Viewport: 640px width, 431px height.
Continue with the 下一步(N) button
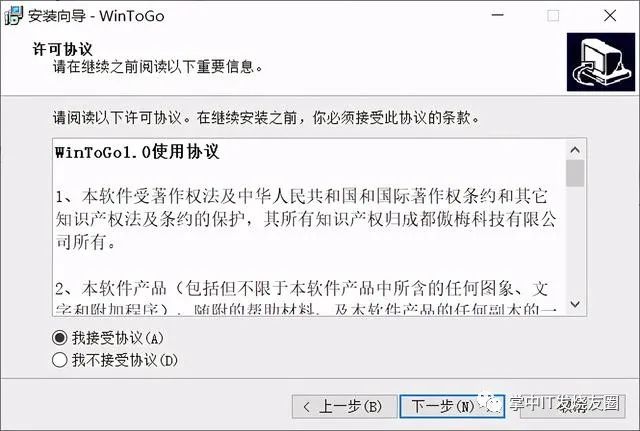[452, 407]
